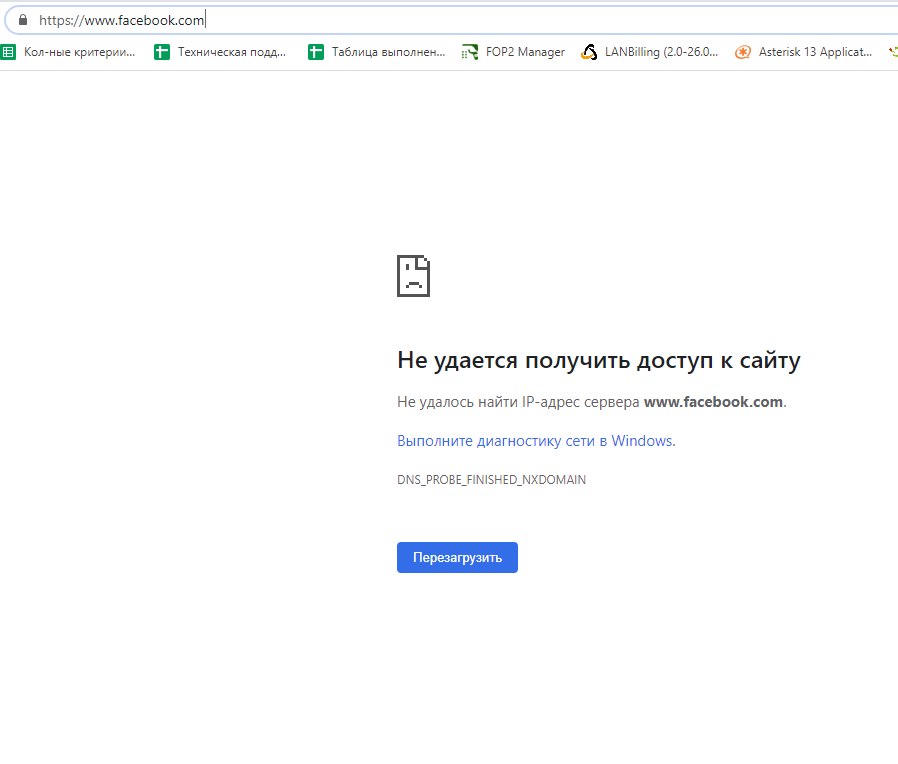Click the Перезагрузить button
The image size is (898, 764).
(x=457, y=557)
